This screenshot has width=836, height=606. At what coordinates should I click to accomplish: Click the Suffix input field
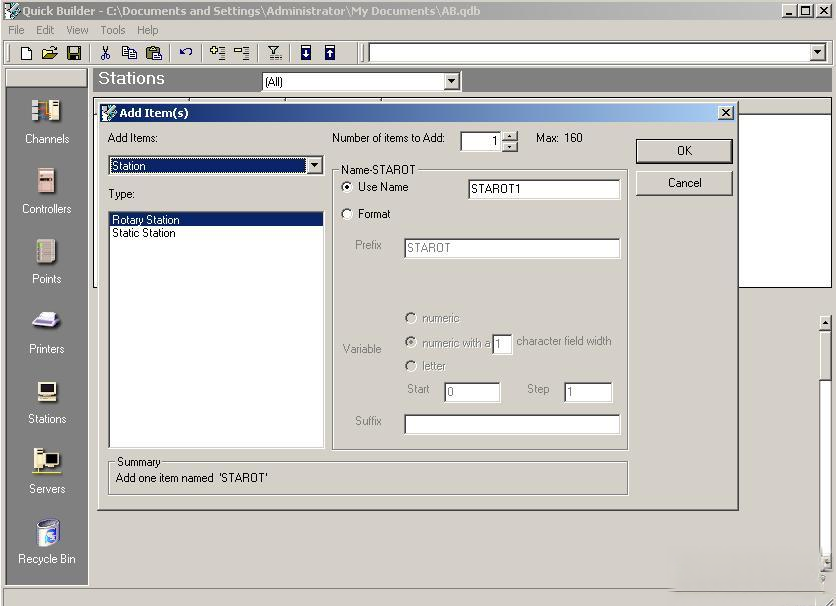(x=512, y=424)
